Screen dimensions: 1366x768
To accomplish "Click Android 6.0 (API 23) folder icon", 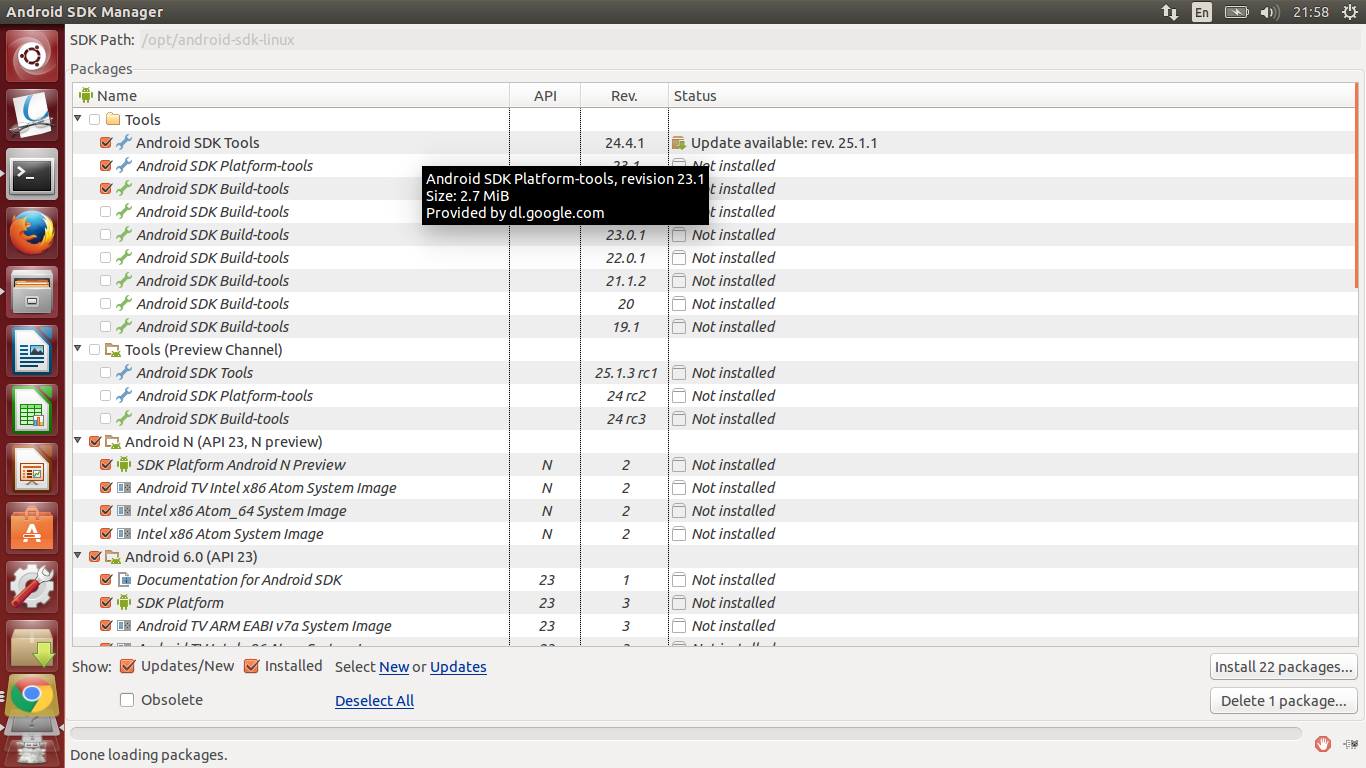I will coord(113,556).
